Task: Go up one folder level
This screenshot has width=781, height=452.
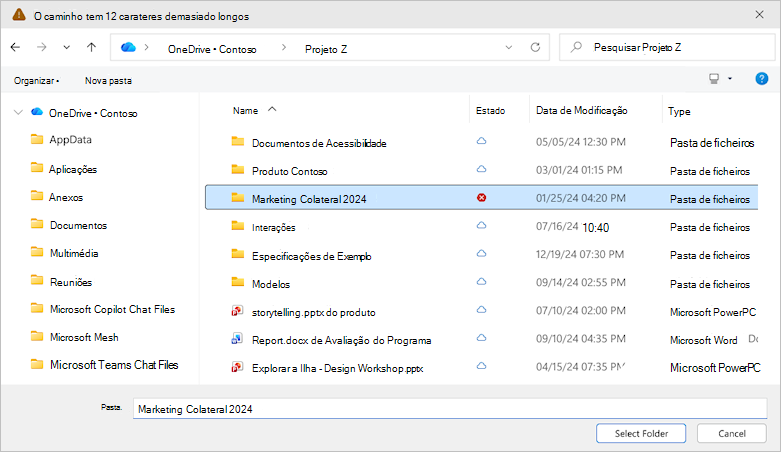Action: tap(91, 47)
